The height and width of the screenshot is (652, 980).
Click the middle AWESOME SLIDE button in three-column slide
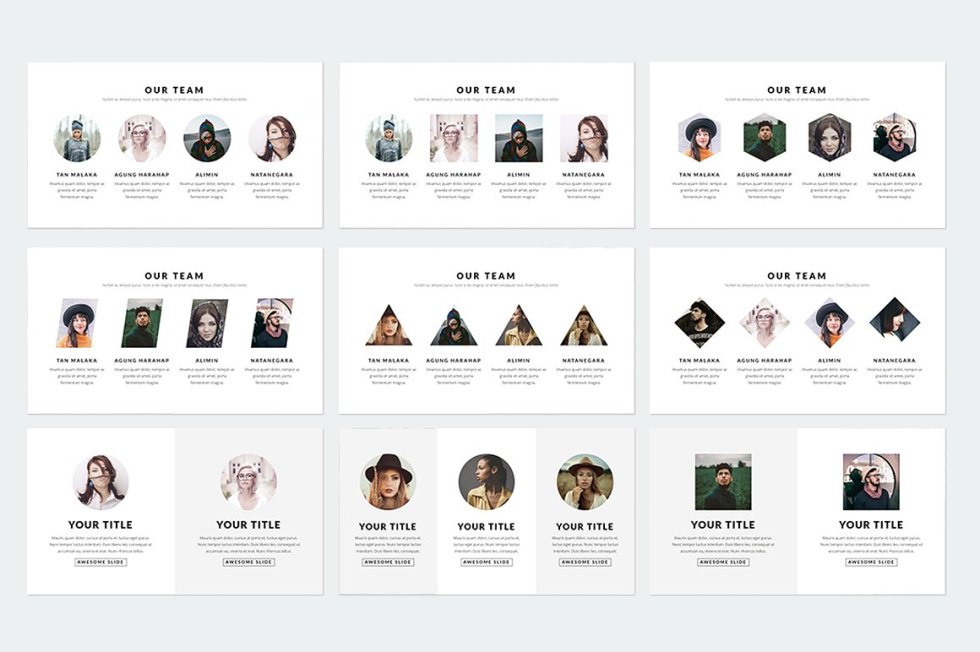486,562
